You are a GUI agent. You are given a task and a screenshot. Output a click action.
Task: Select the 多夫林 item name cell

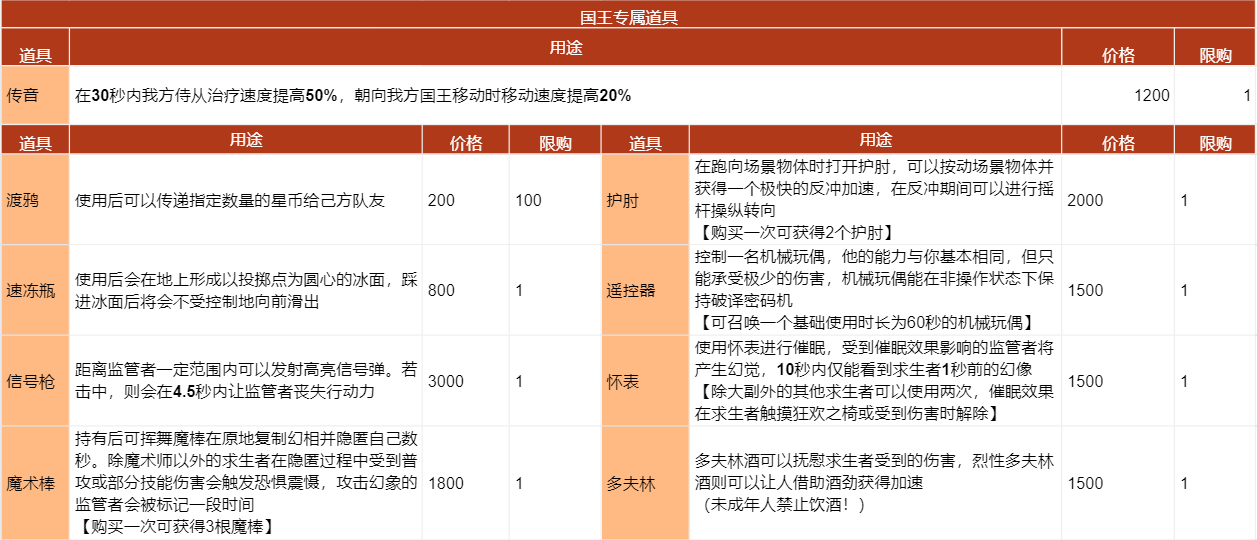pyautogui.click(x=645, y=483)
